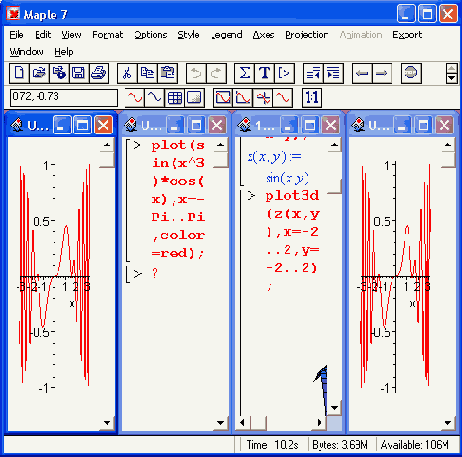
Task: Open the File menu
Action: (x=16, y=35)
